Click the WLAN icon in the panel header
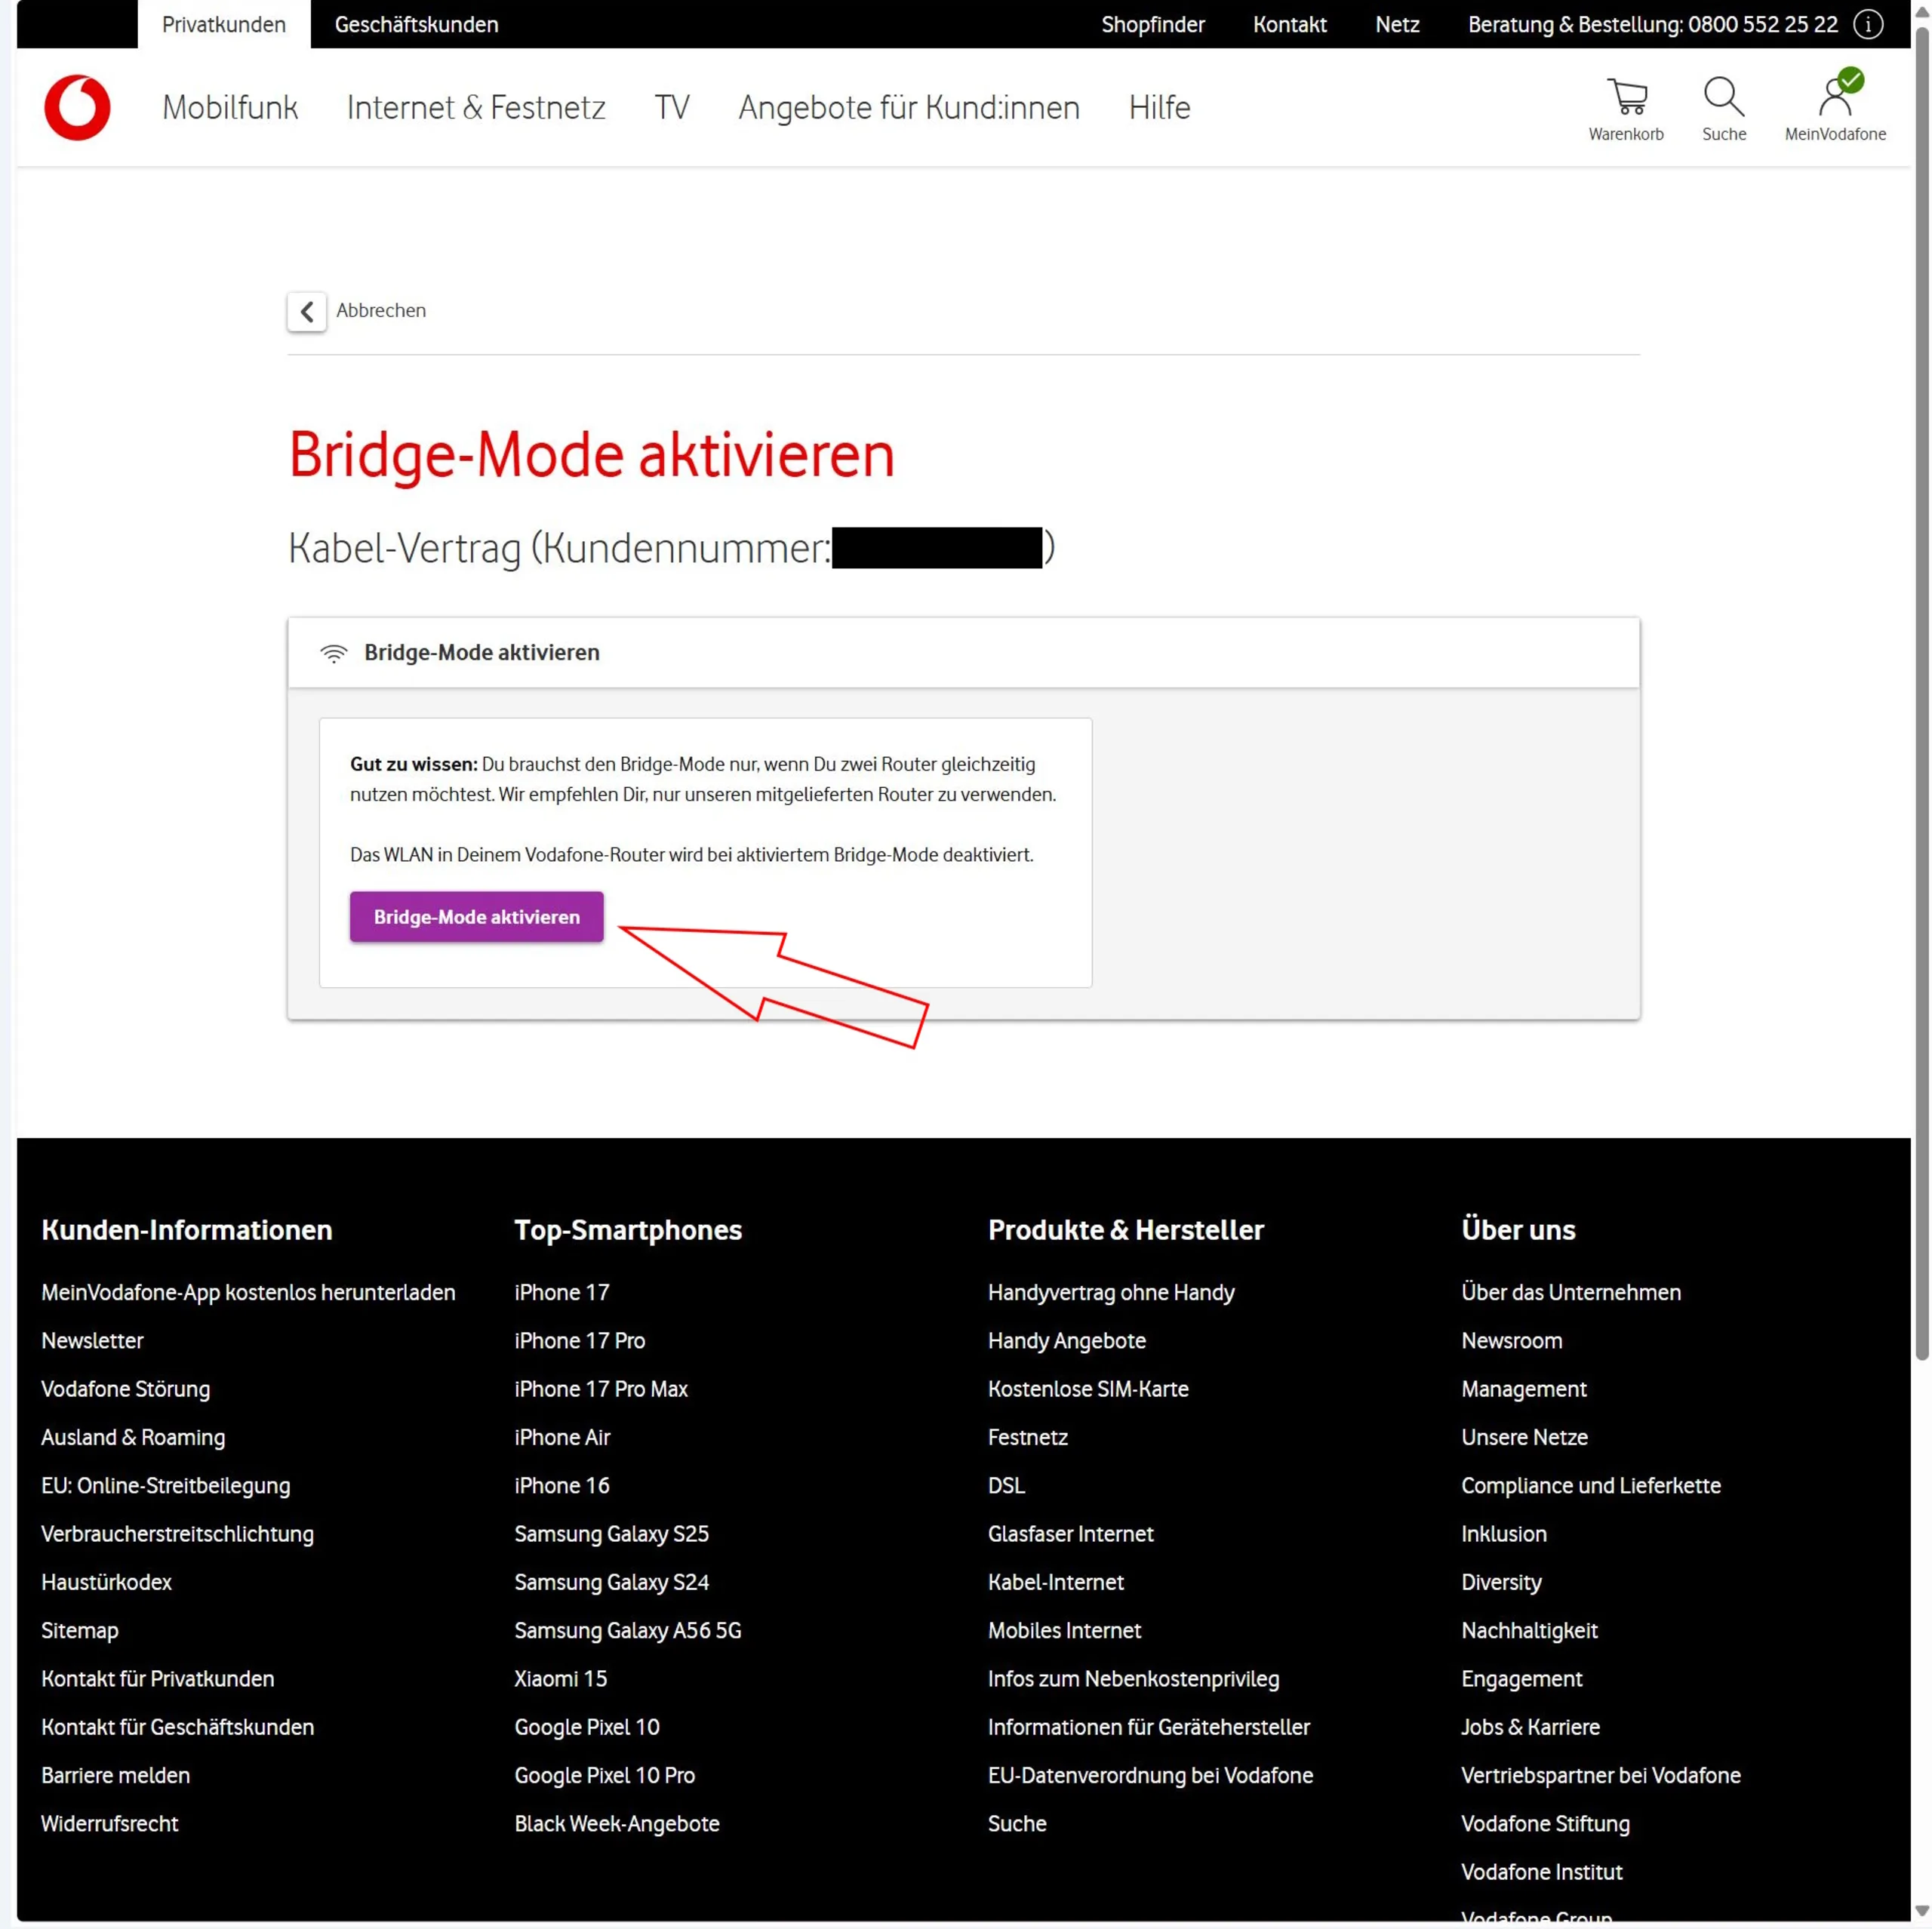 (334, 653)
